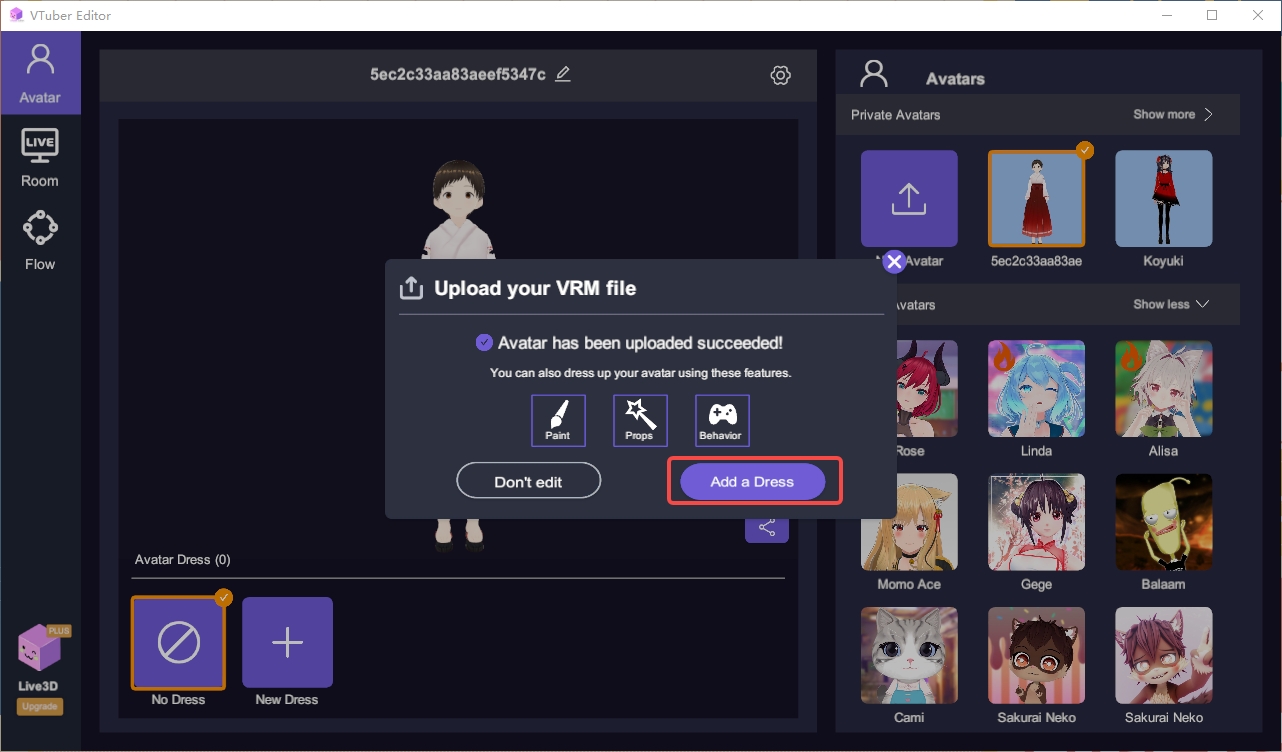This screenshot has height=752, width=1282.
Task: Switch to the Avatars panel header
Action: point(954,78)
